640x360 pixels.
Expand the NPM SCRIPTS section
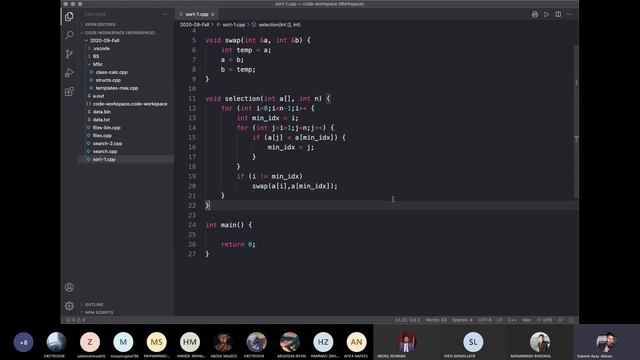click(126, 312)
